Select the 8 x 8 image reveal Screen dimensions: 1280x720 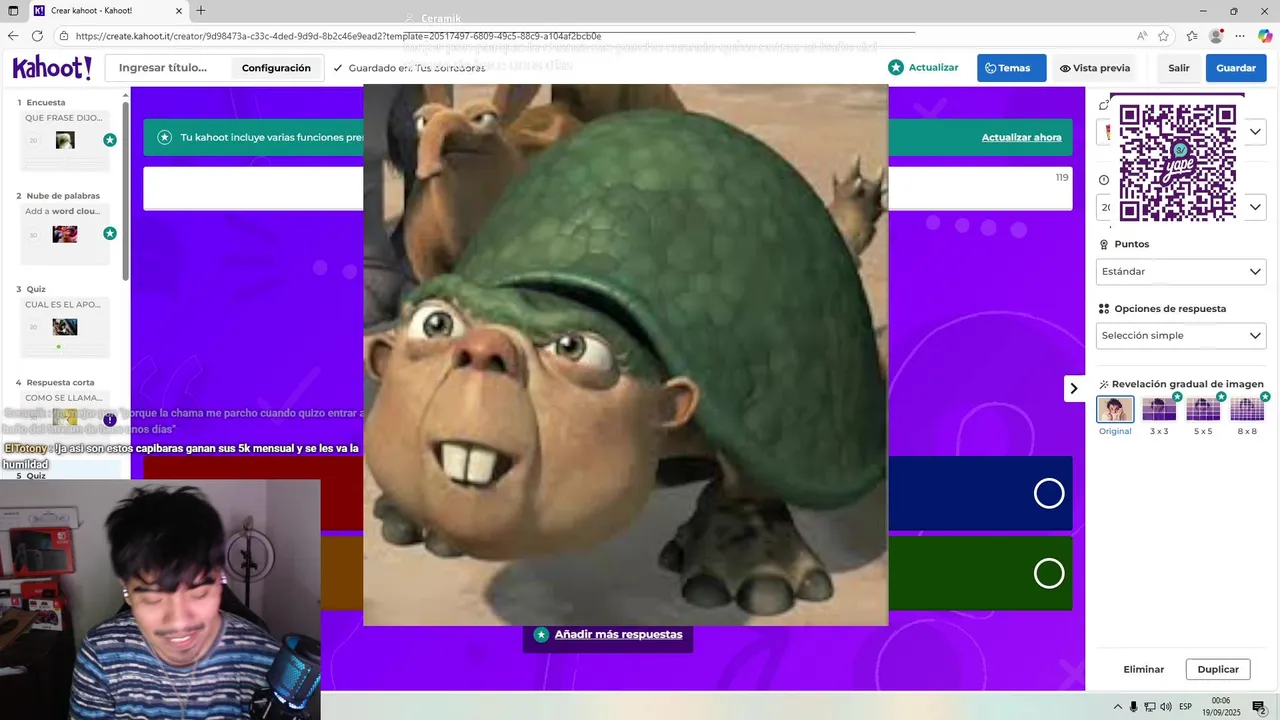click(x=1247, y=409)
